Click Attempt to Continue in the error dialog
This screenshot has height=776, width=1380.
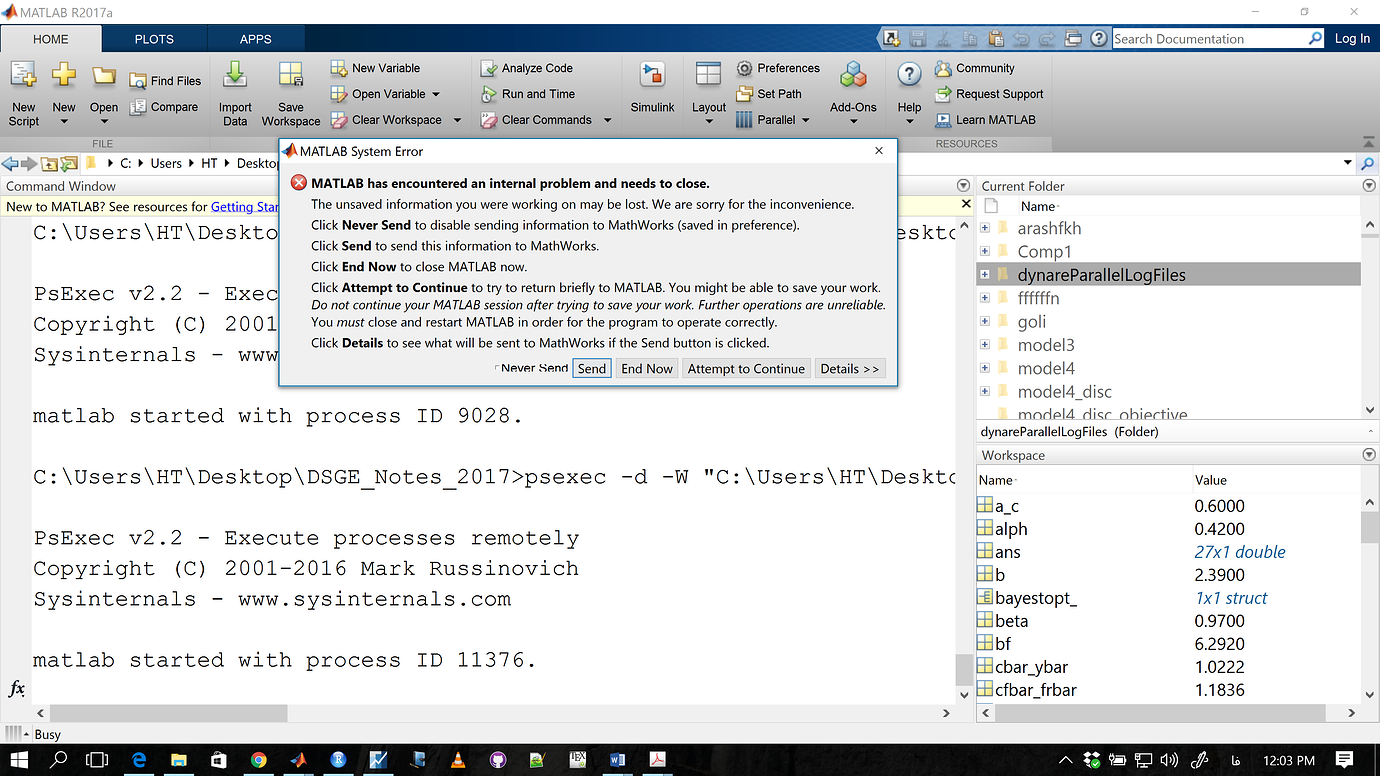pos(746,368)
